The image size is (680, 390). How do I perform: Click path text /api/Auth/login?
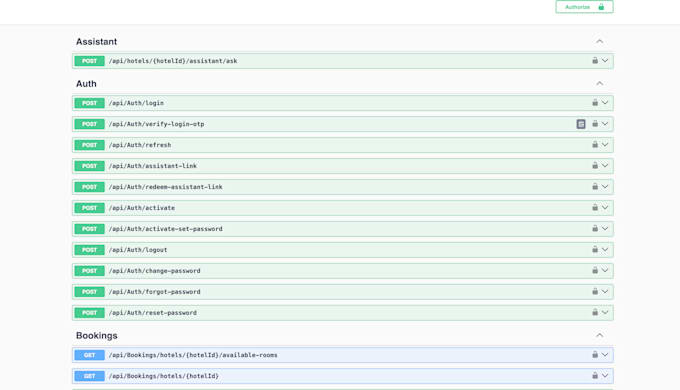click(x=136, y=103)
